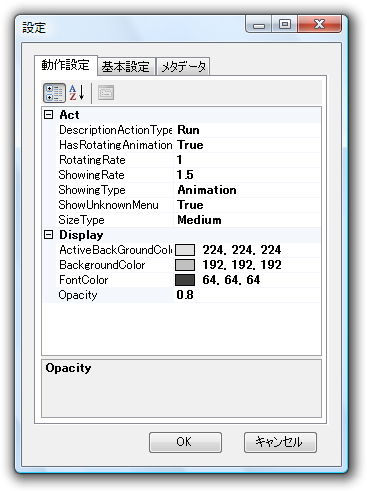
Task: Select the 動作設定 tab
Action: [66, 65]
